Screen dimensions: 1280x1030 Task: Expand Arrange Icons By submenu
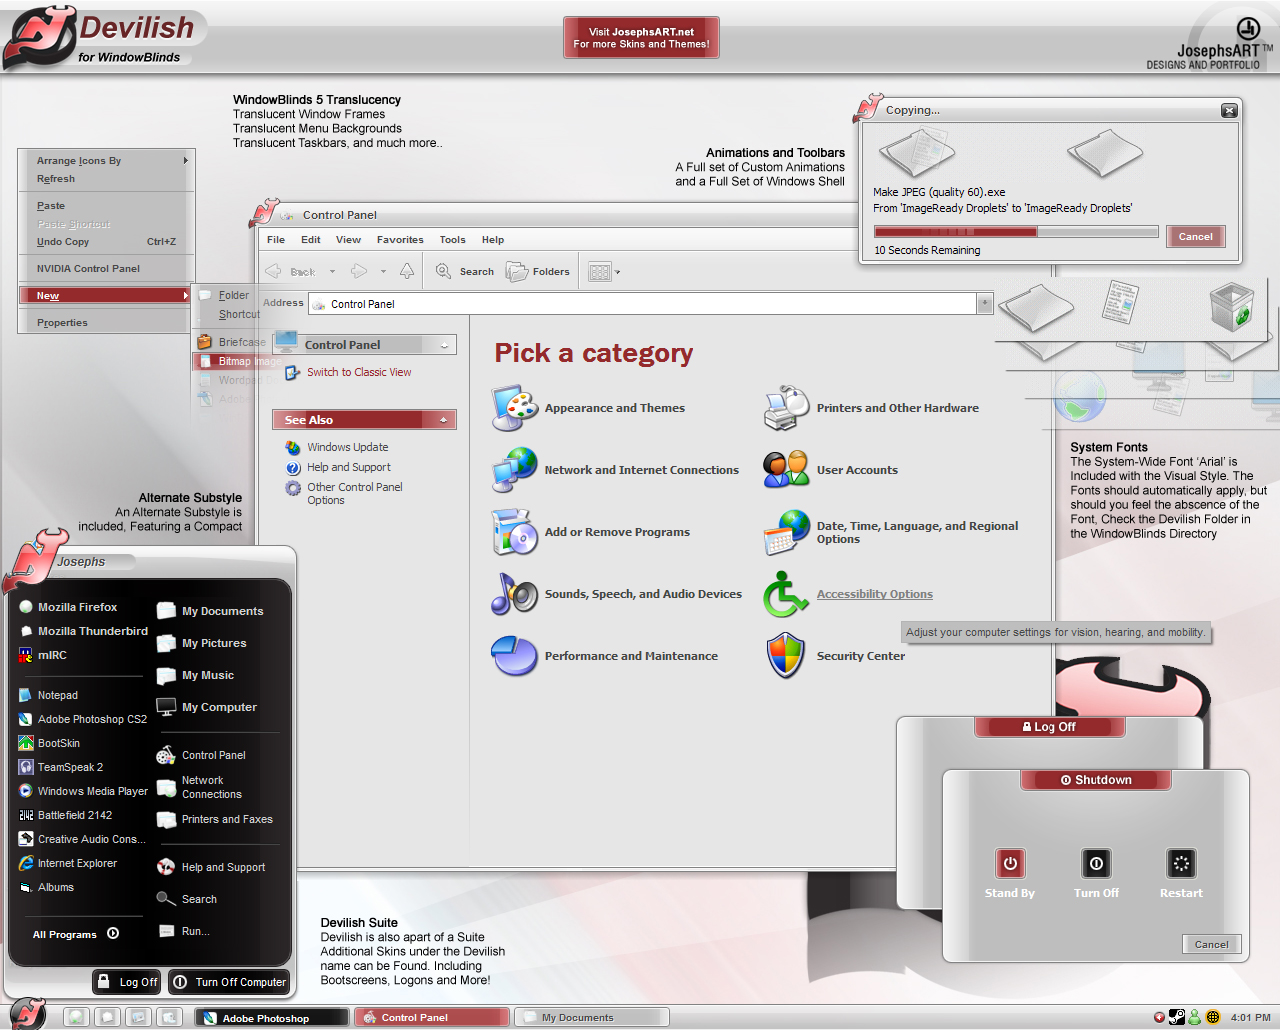(106, 160)
